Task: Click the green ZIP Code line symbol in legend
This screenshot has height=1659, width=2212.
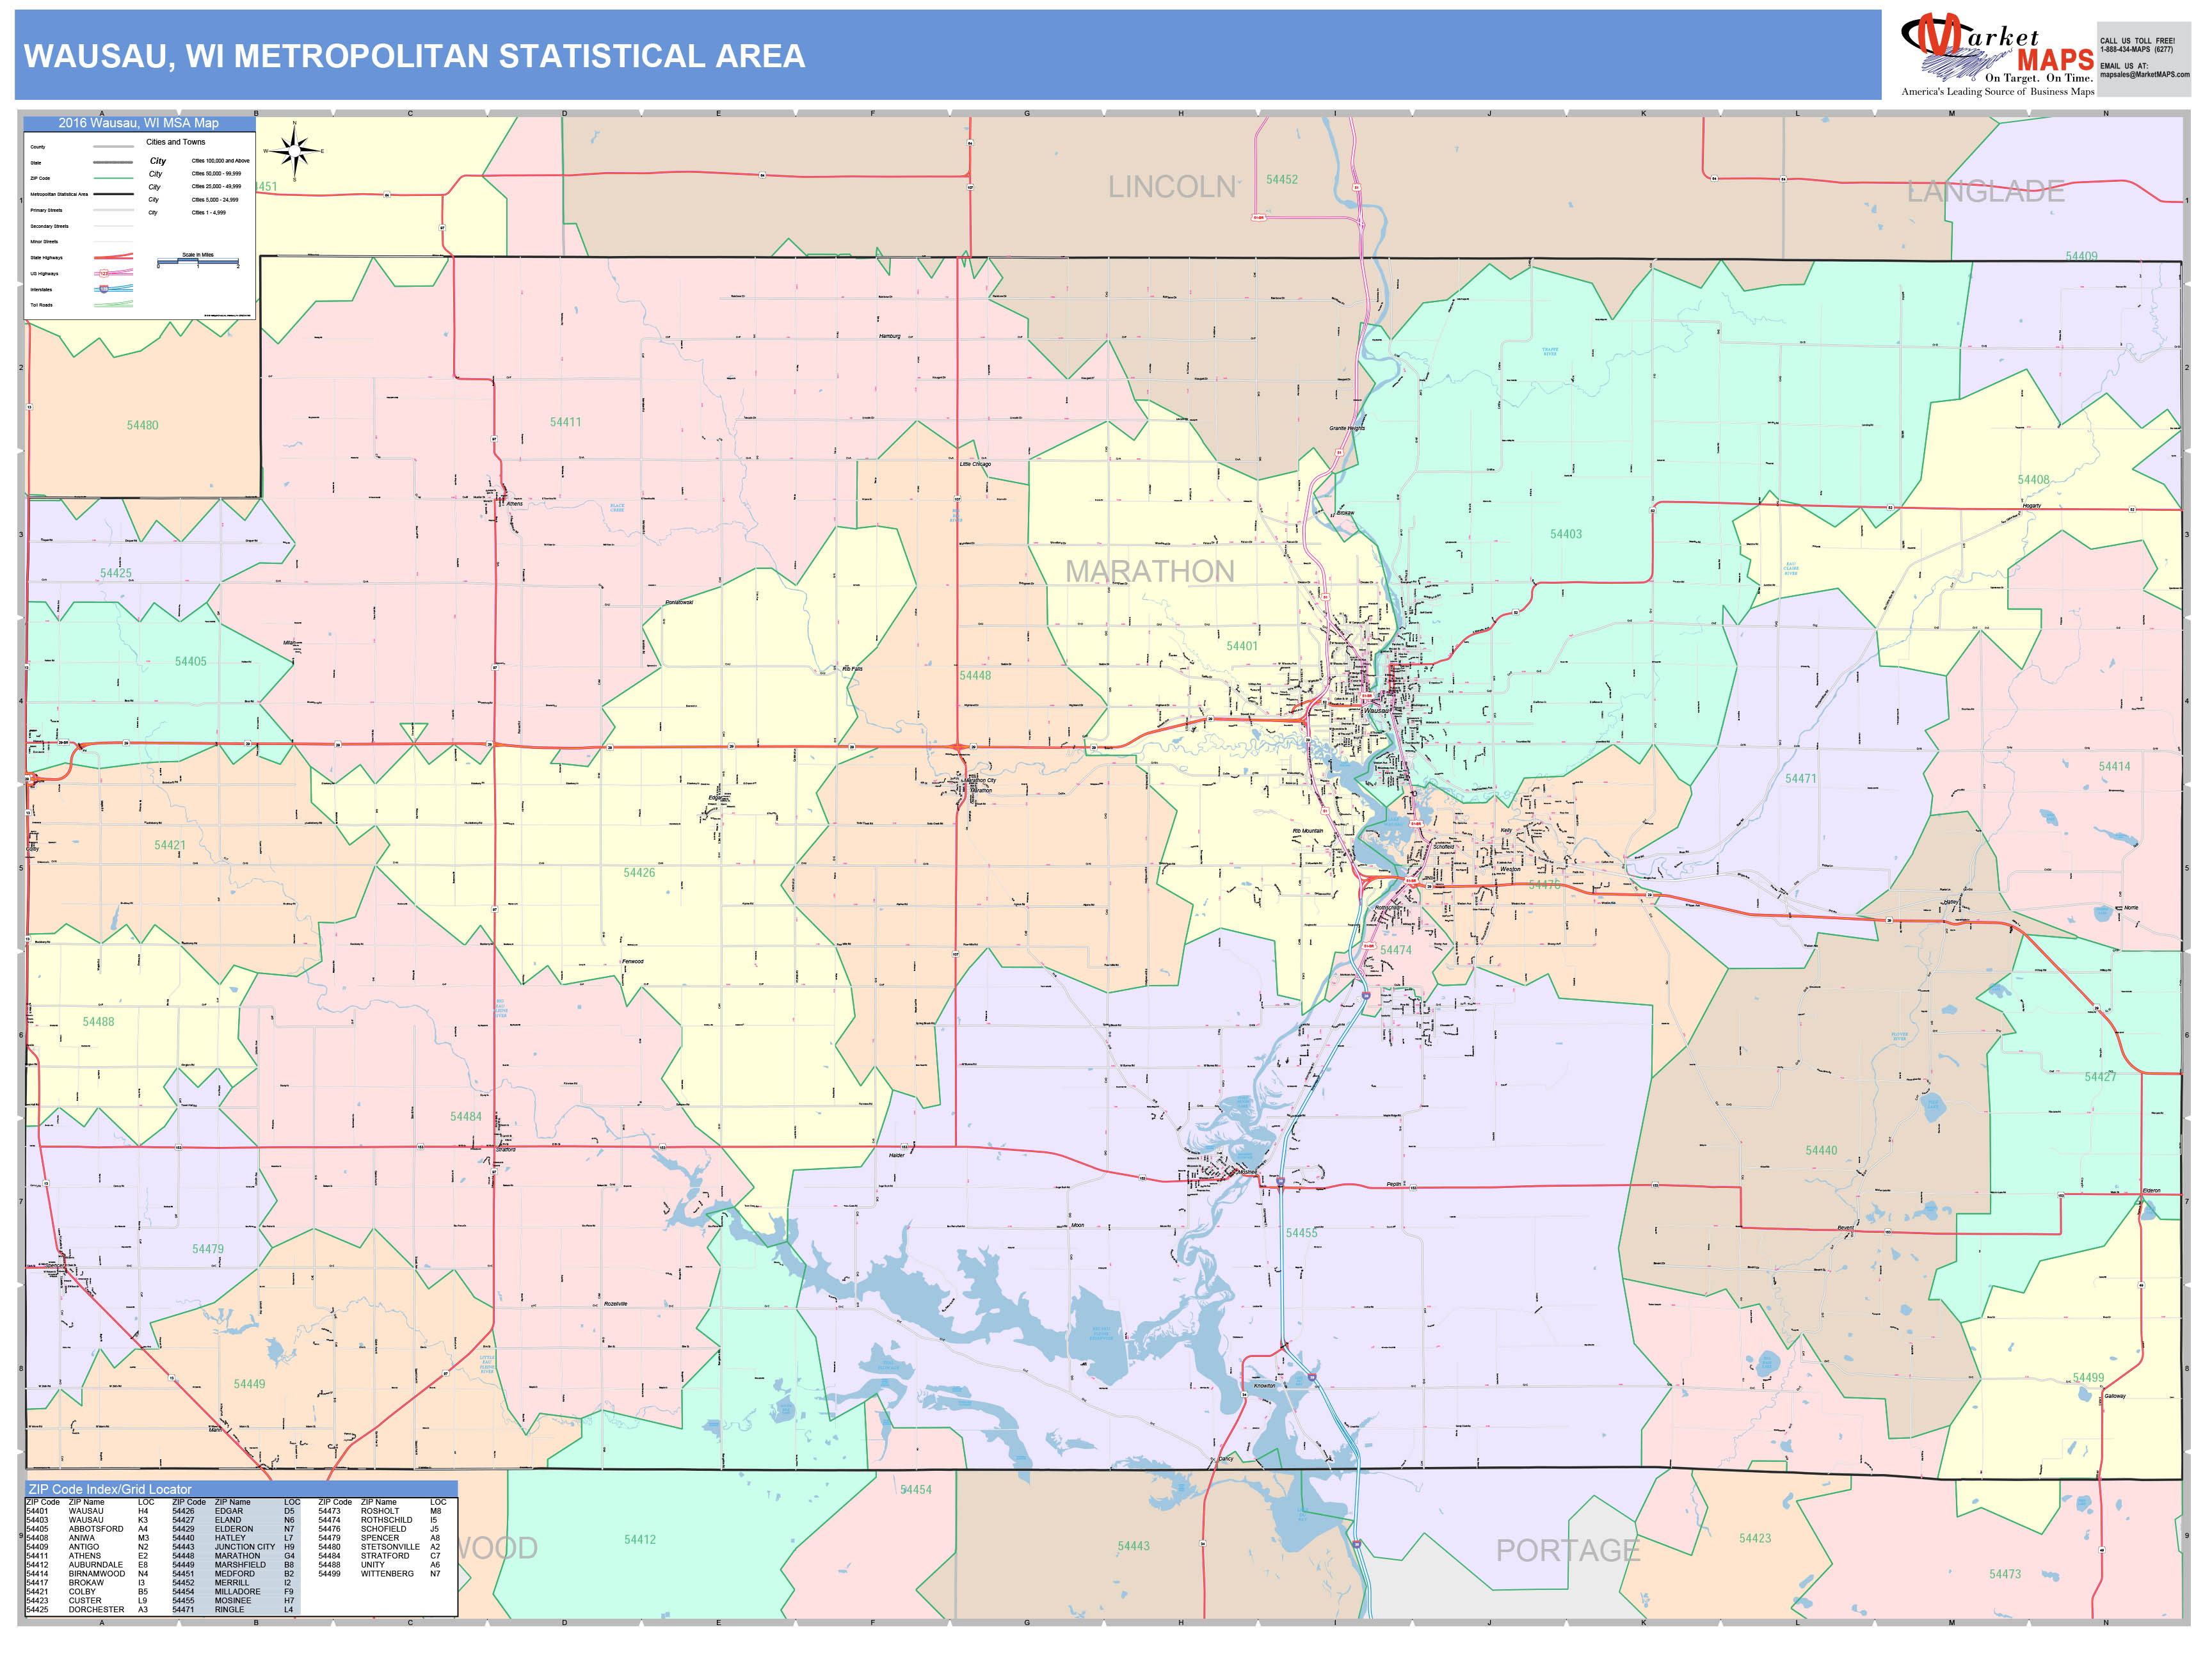Action: (x=113, y=178)
